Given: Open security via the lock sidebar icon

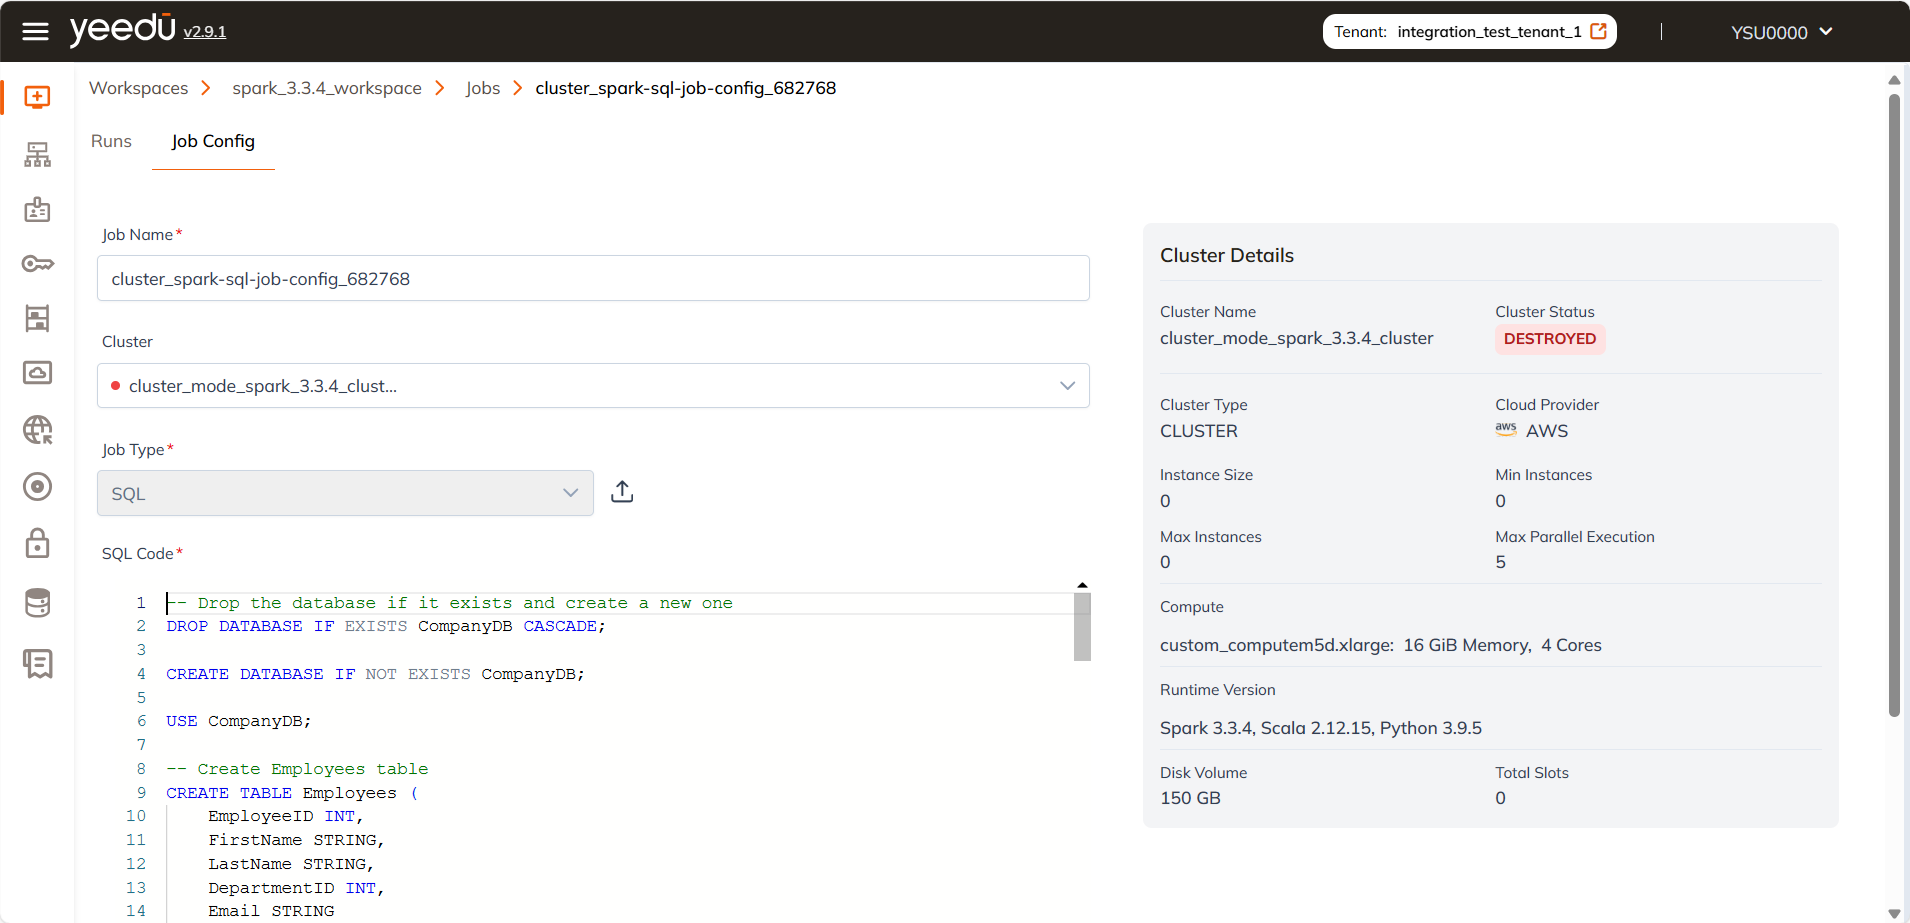Looking at the screenshot, I should coord(36,543).
